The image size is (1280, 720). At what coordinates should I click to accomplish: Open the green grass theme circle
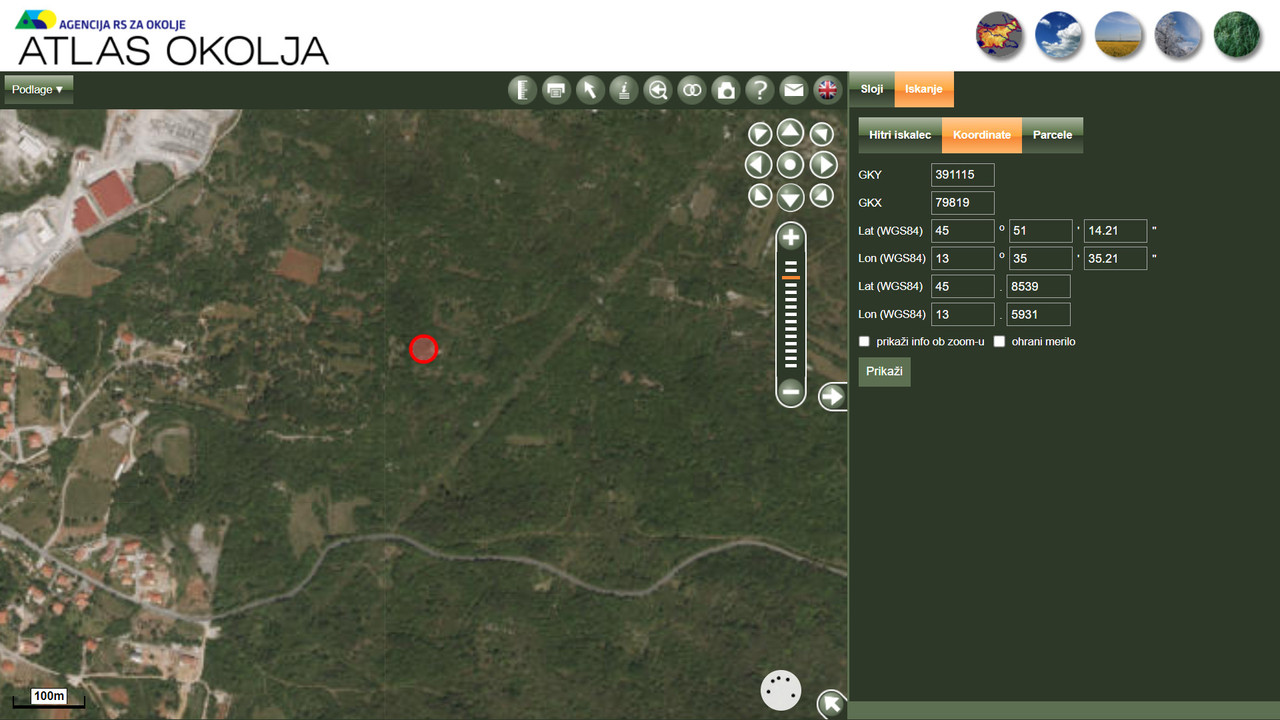tap(1237, 35)
